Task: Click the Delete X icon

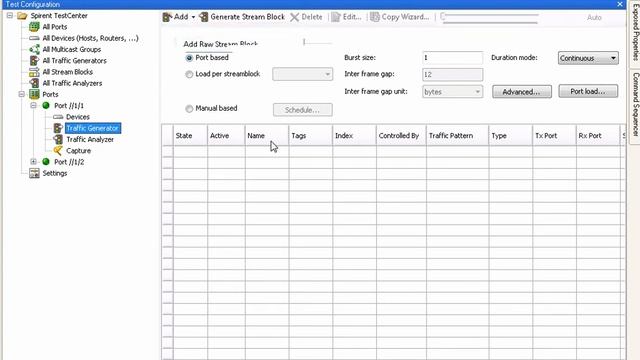Action: coord(294,17)
